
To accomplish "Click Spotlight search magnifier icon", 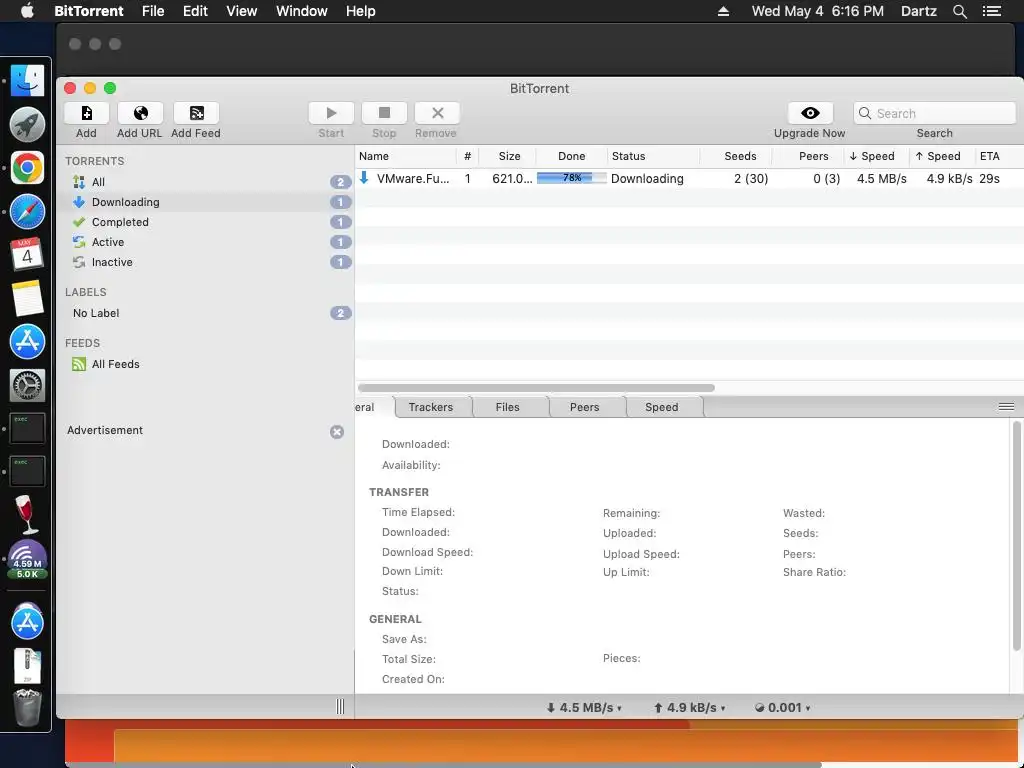I will pyautogui.click(x=960, y=11).
